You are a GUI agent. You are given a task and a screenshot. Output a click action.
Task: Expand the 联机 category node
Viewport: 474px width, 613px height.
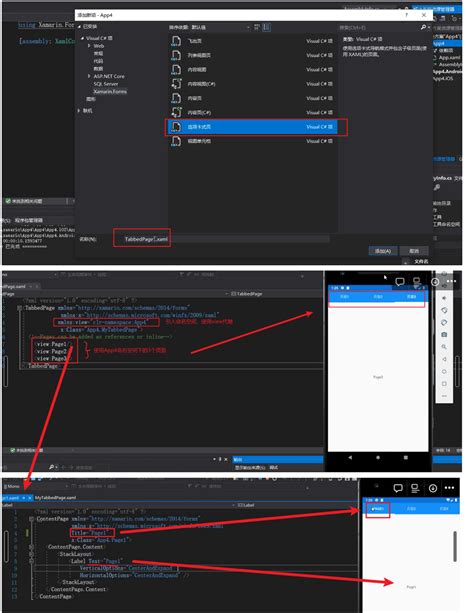[79, 111]
